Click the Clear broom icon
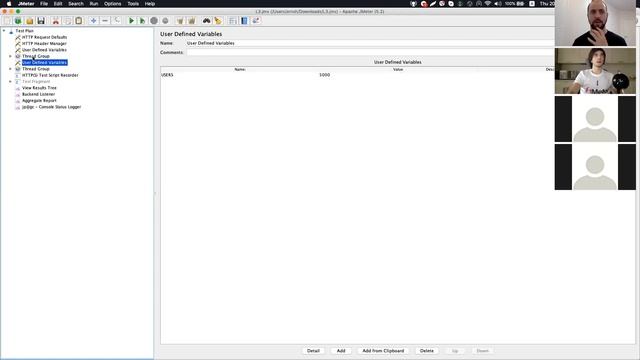This screenshot has height=360, width=640. coord(180,21)
